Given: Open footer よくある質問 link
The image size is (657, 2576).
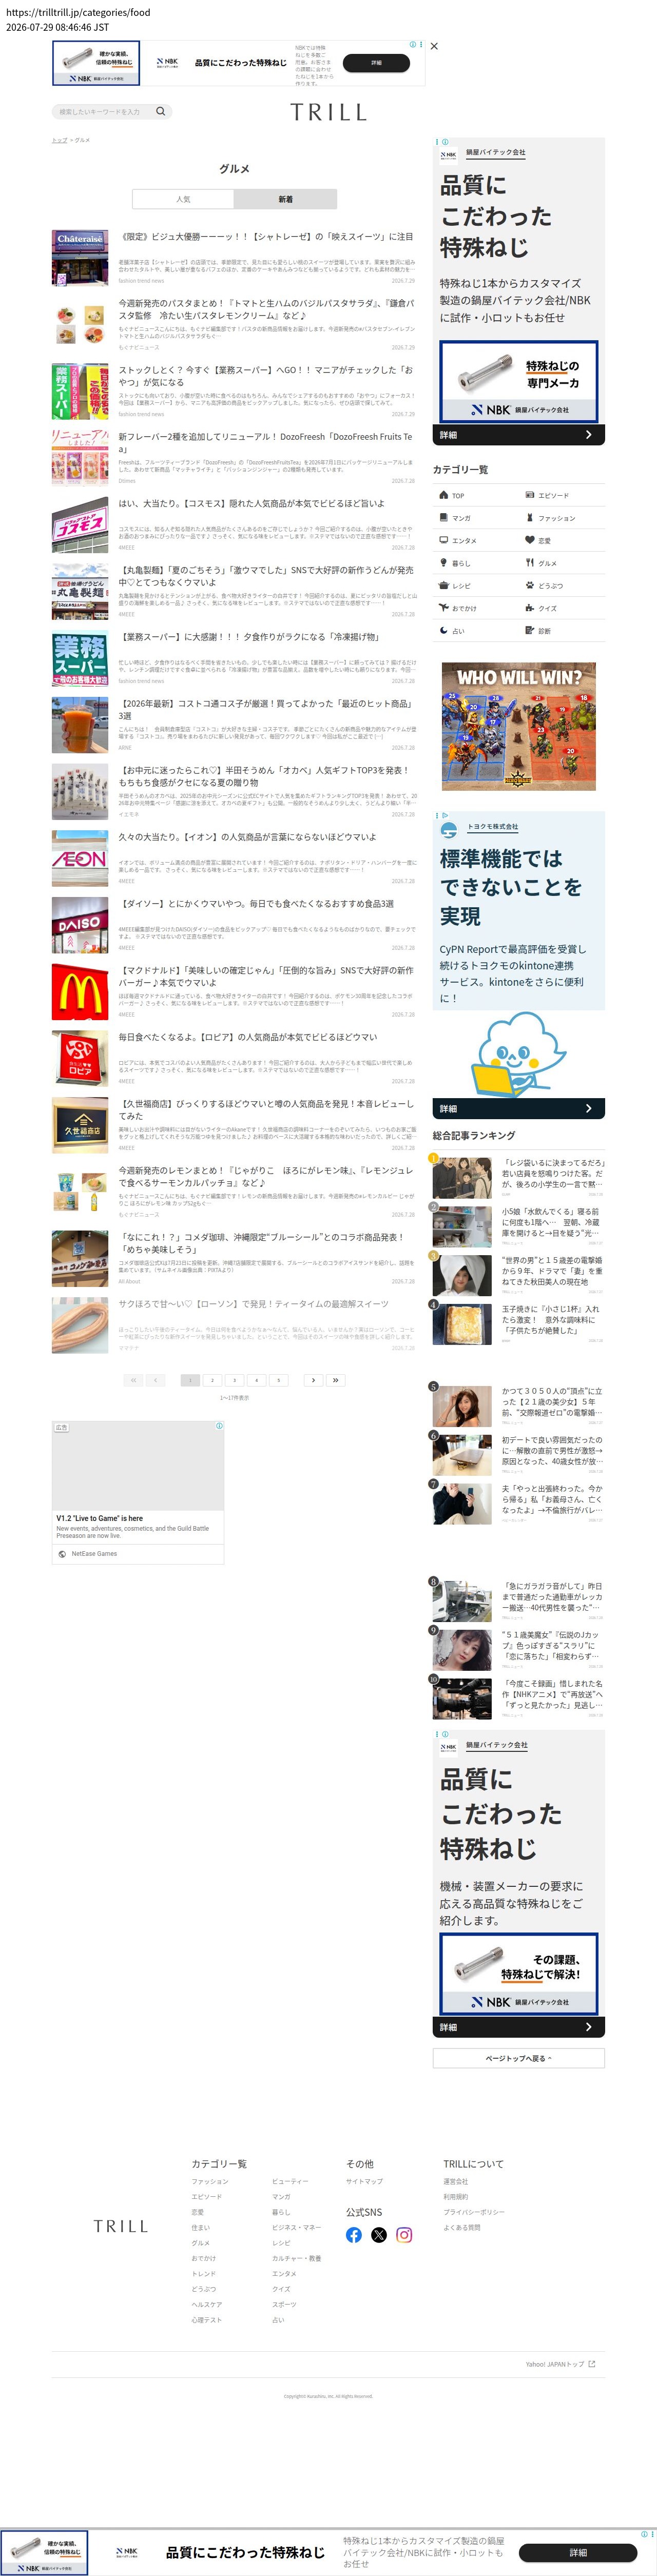Looking at the screenshot, I should 461,2227.
